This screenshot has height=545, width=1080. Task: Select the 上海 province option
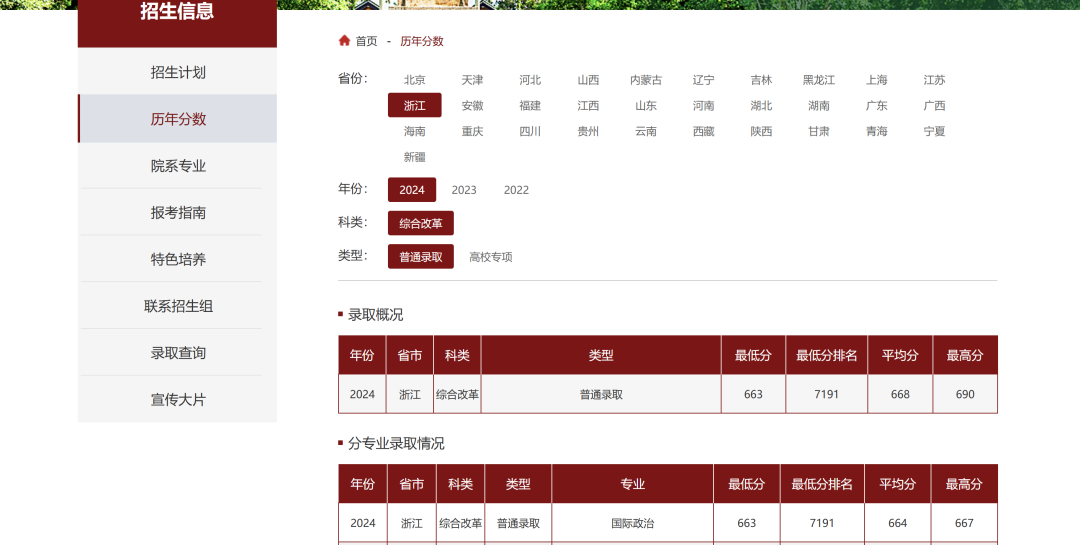point(877,80)
